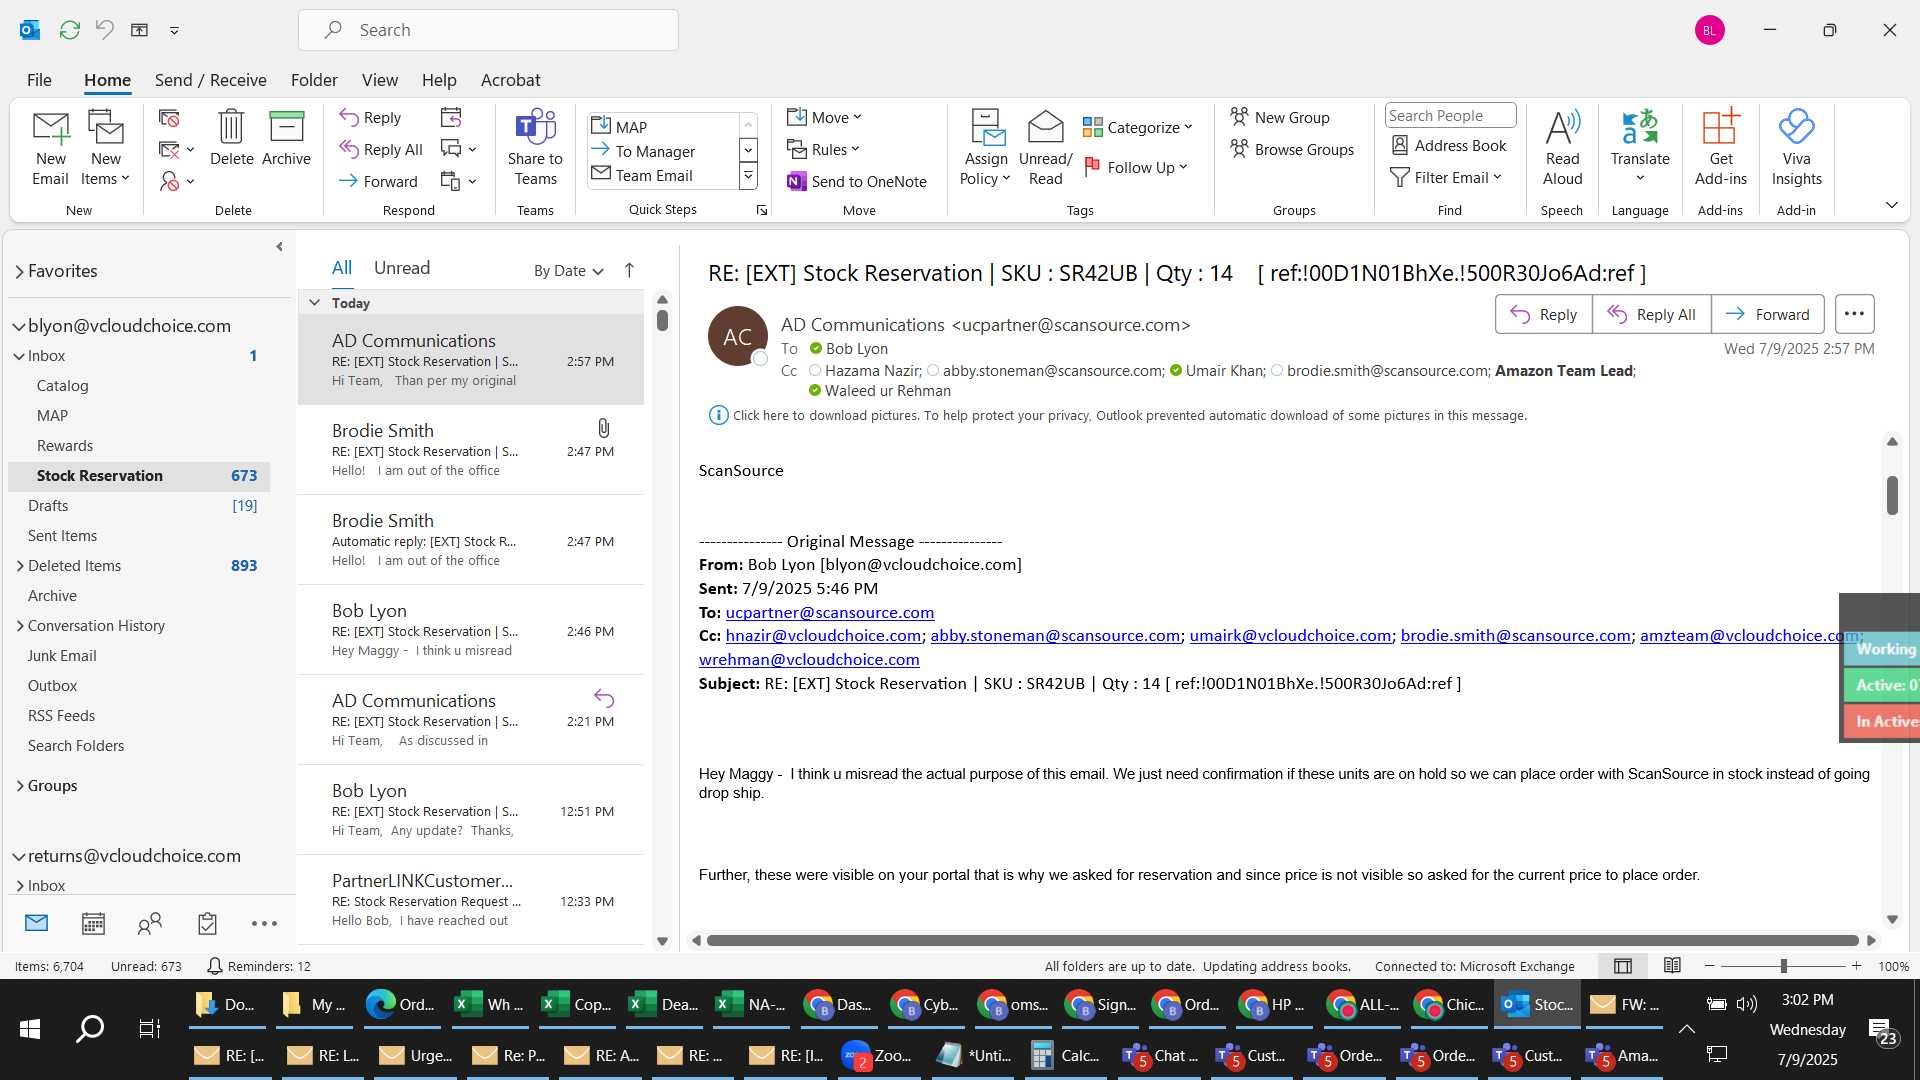Expand the Favorites section
Image resolution: width=1920 pixels, height=1080 pixels.
coord(19,271)
